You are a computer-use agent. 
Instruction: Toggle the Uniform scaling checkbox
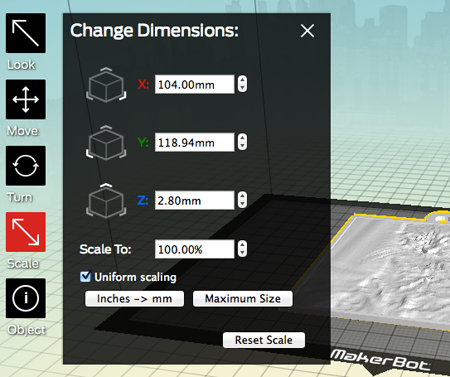pos(85,276)
